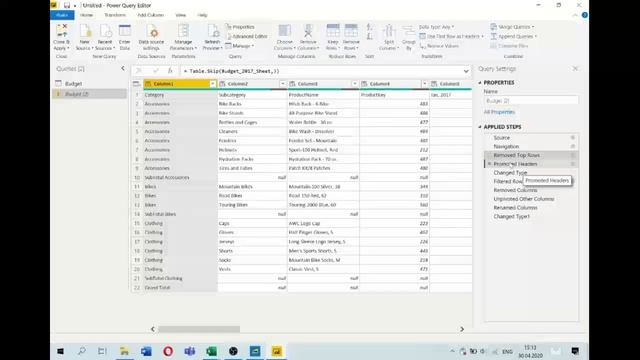The width and height of the screenshot is (640, 360).
Task: Select the Unpivoted Other Columns step
Action: pyautogui.click(x=524, y=199)
